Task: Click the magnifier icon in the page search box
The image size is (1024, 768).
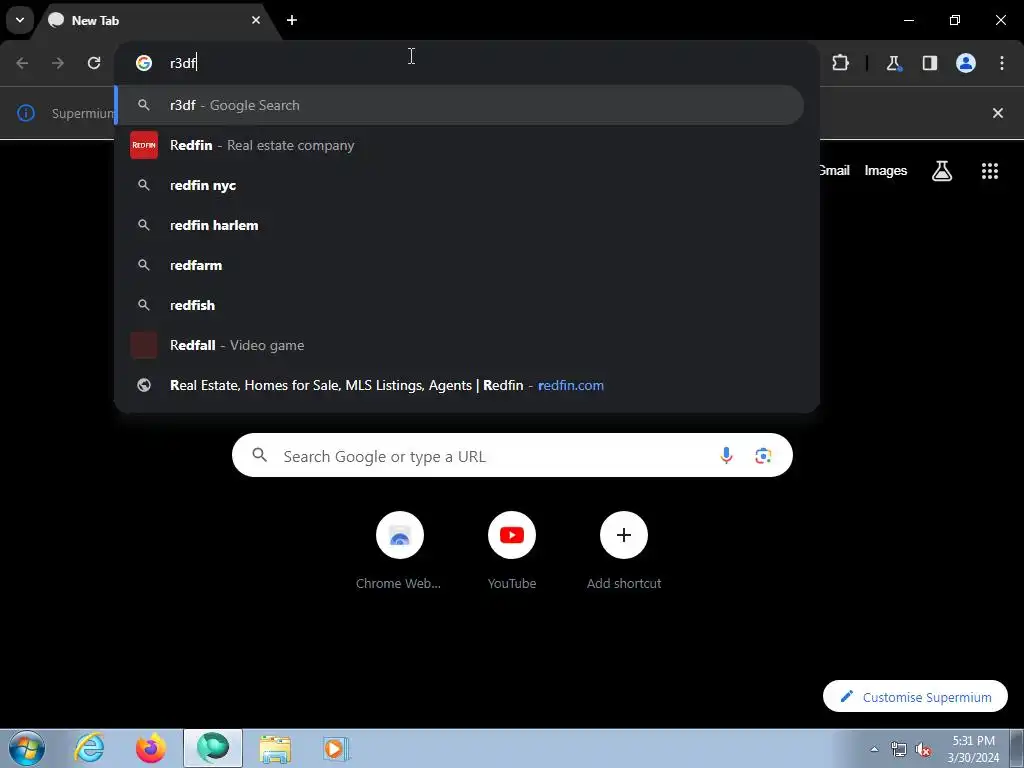Action: click(x=259, y=455)
